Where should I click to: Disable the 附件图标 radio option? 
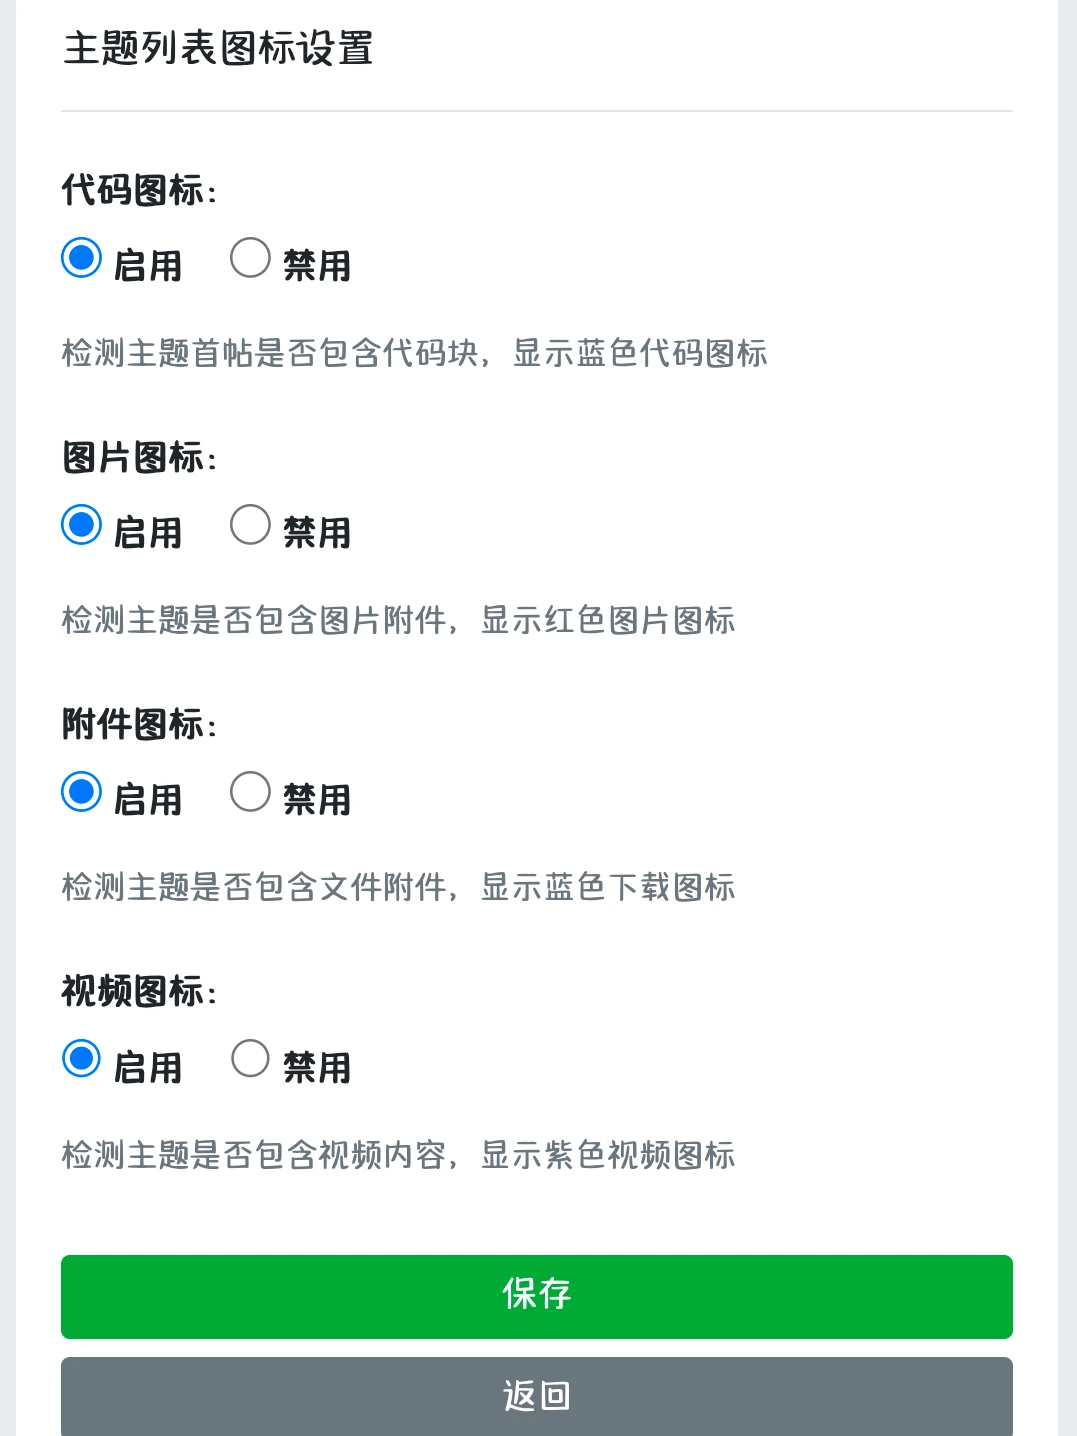(250, 792)
